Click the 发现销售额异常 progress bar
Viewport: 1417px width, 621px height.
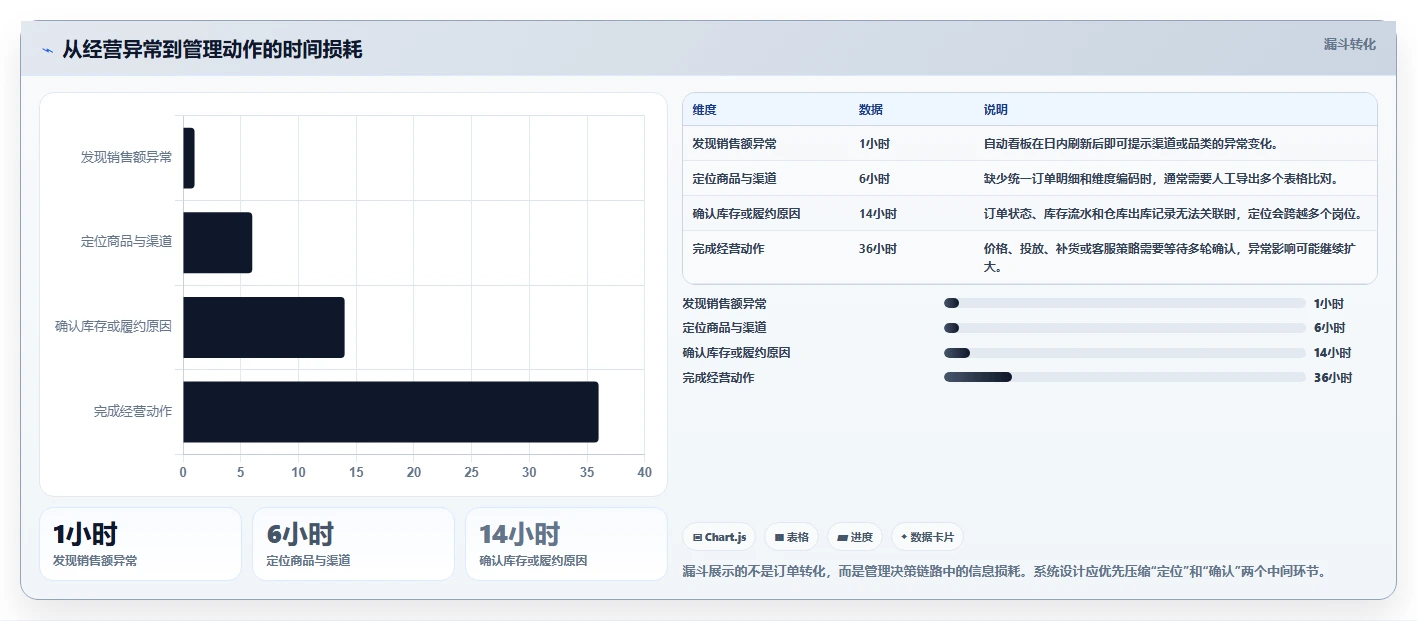tap(1125, 303)
